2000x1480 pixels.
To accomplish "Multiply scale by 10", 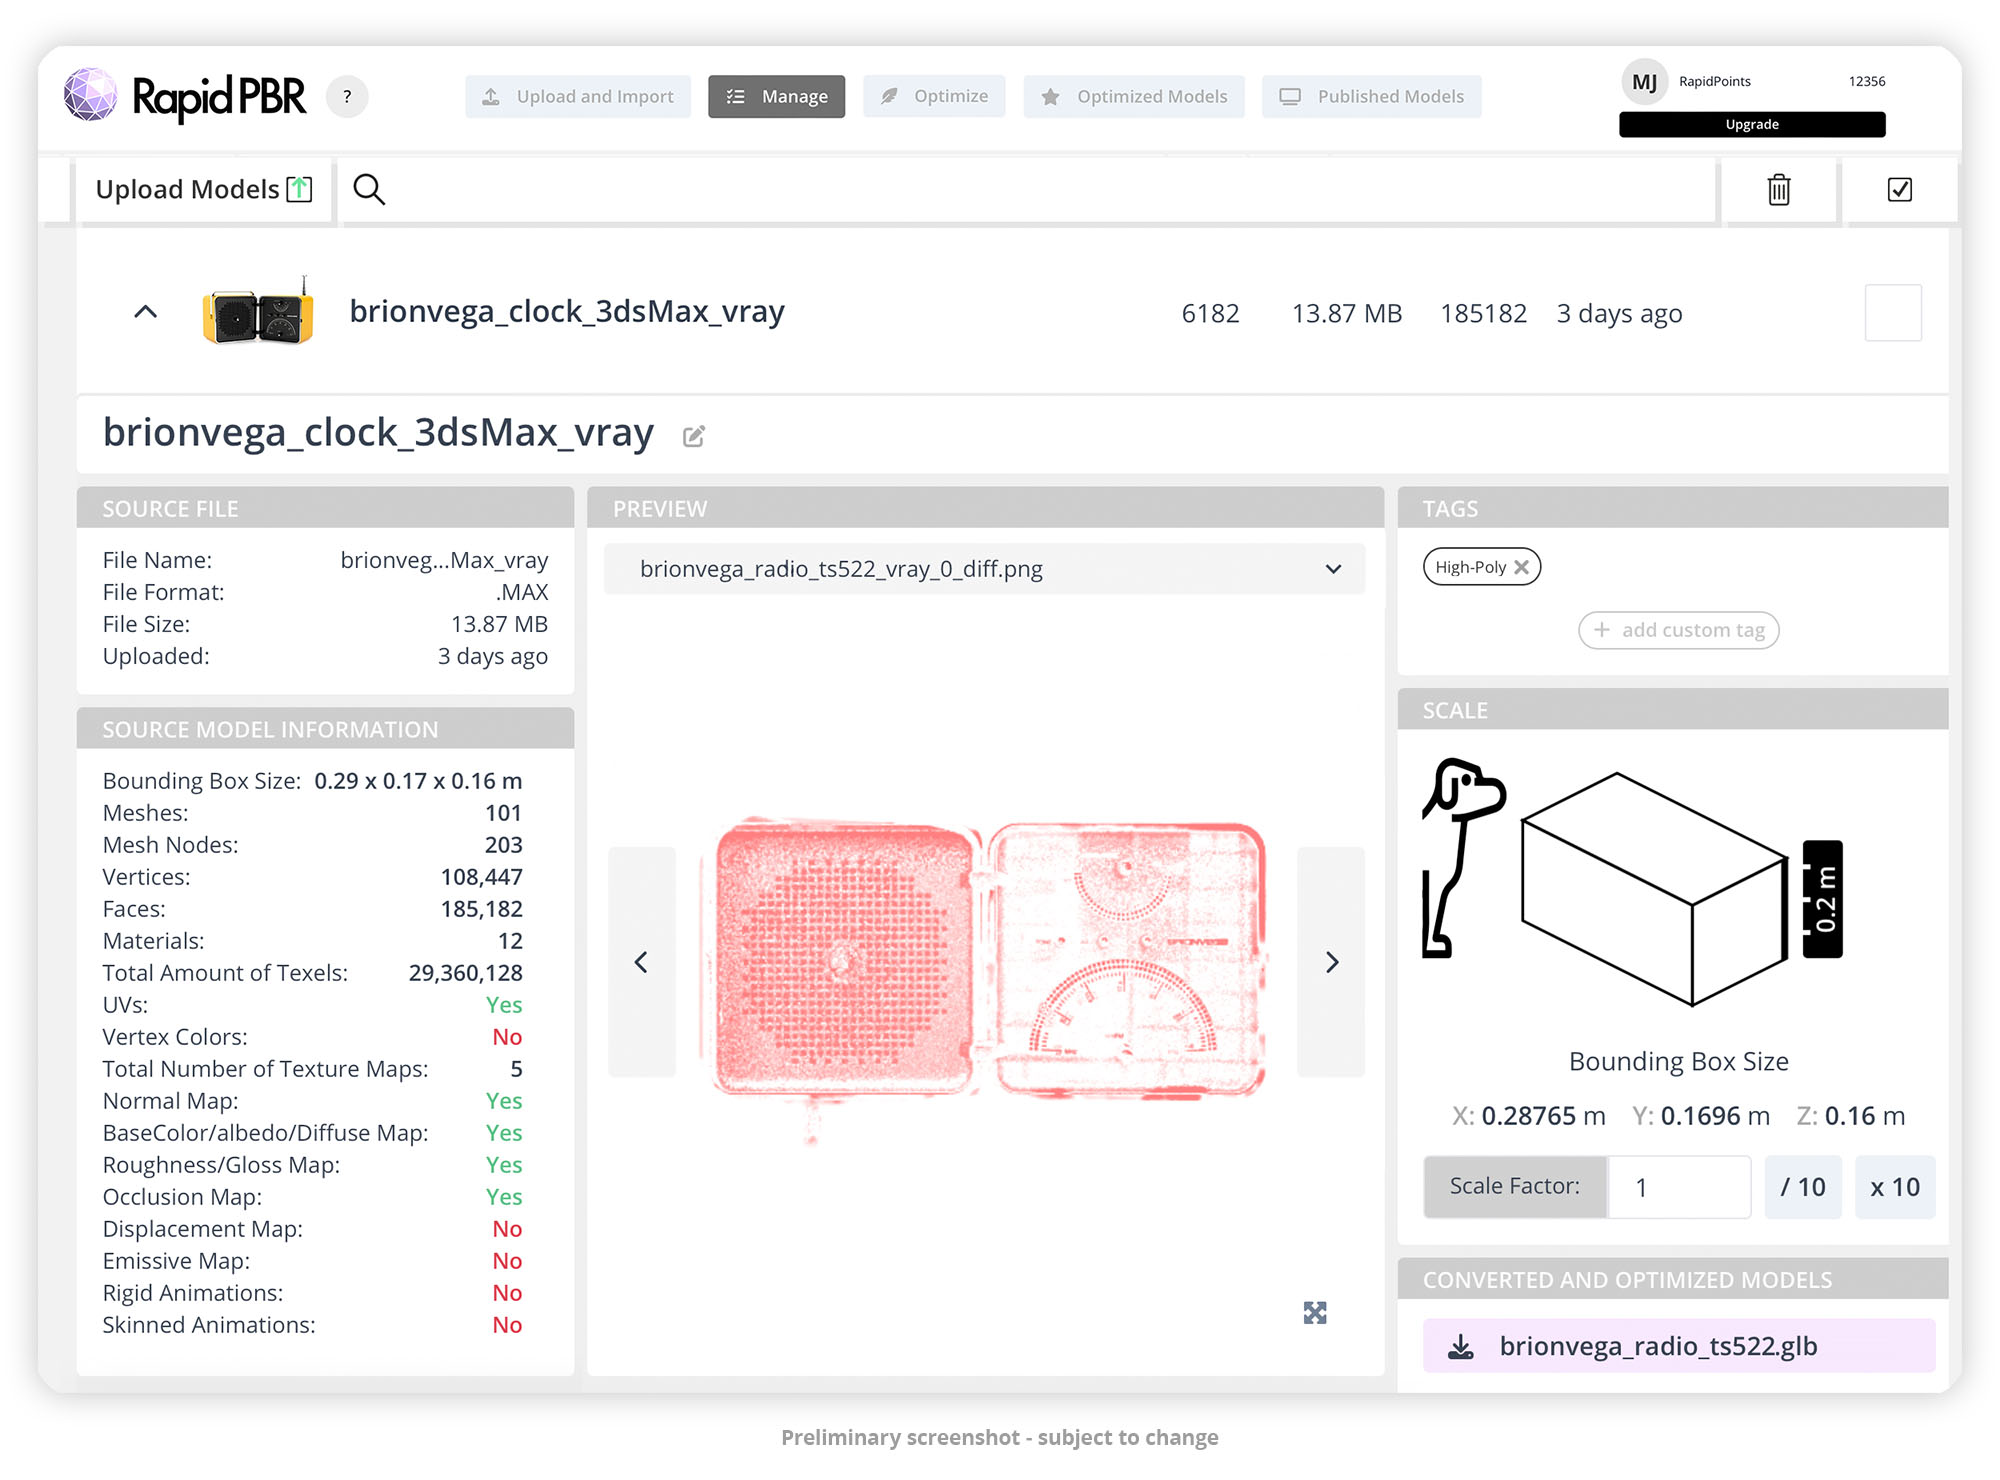I will 1895,1187.
